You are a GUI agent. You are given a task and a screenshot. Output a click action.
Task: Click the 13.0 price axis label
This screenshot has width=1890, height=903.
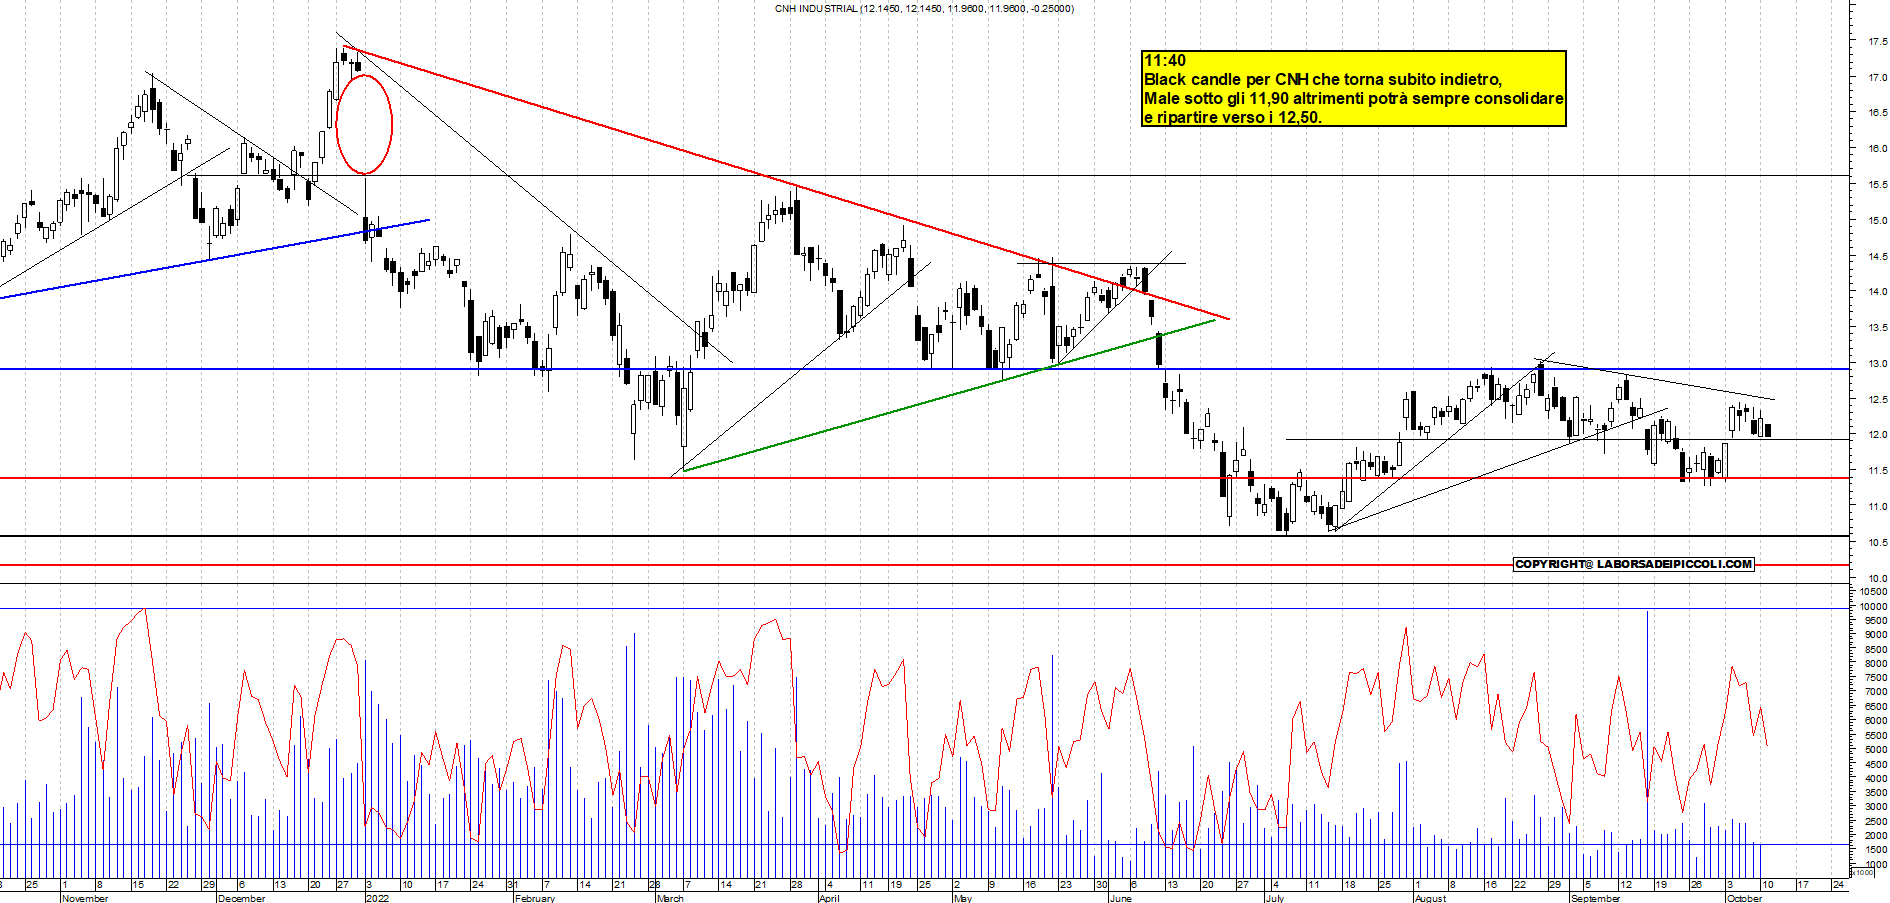1877,364
